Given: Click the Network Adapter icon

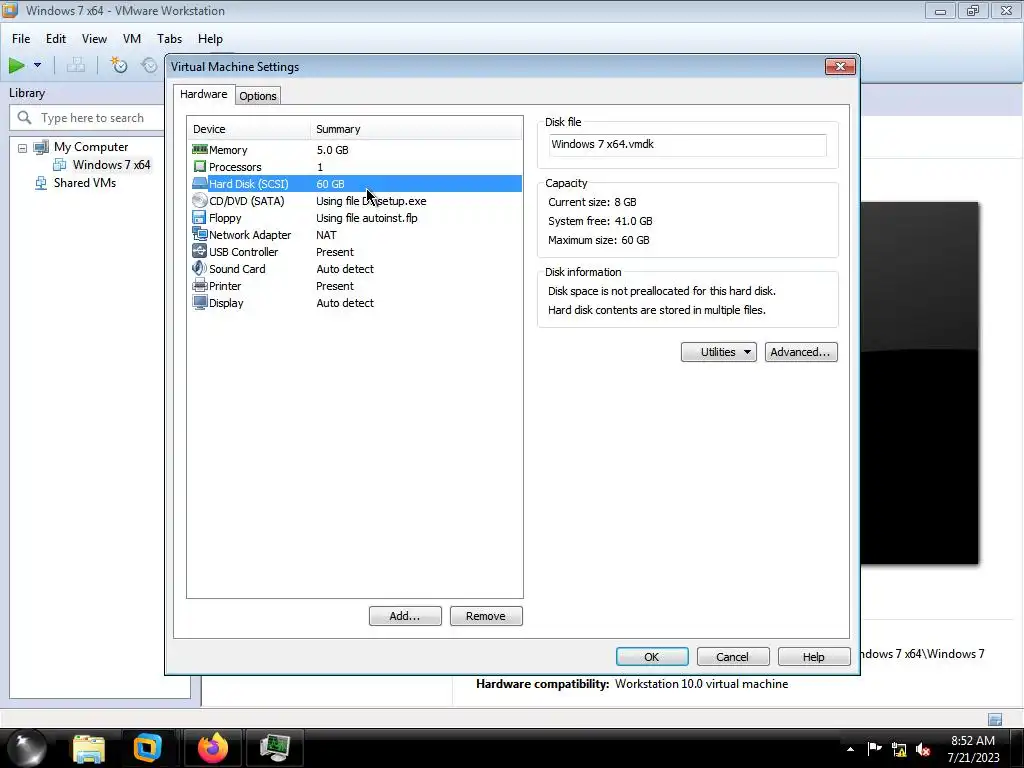Looking at the screenshot, I should coord(200,234).
